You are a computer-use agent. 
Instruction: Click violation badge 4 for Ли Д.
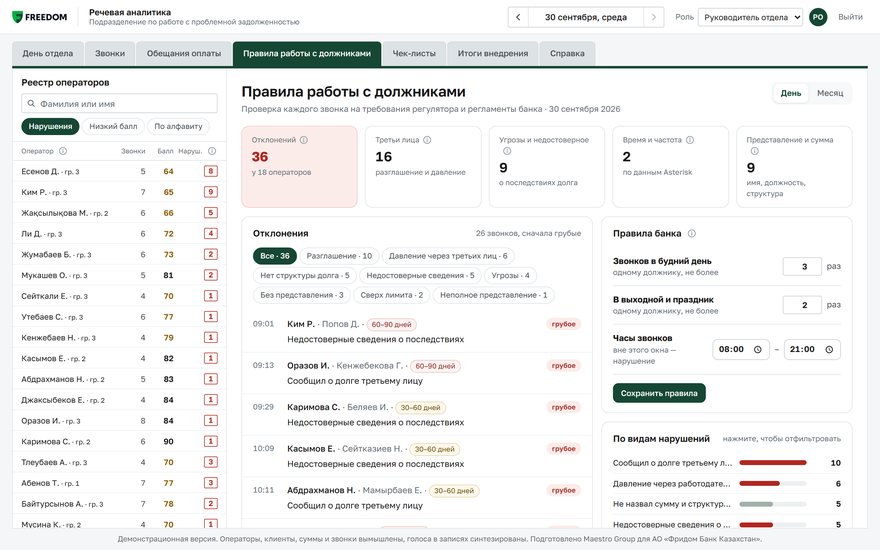(x=210, y=233)
